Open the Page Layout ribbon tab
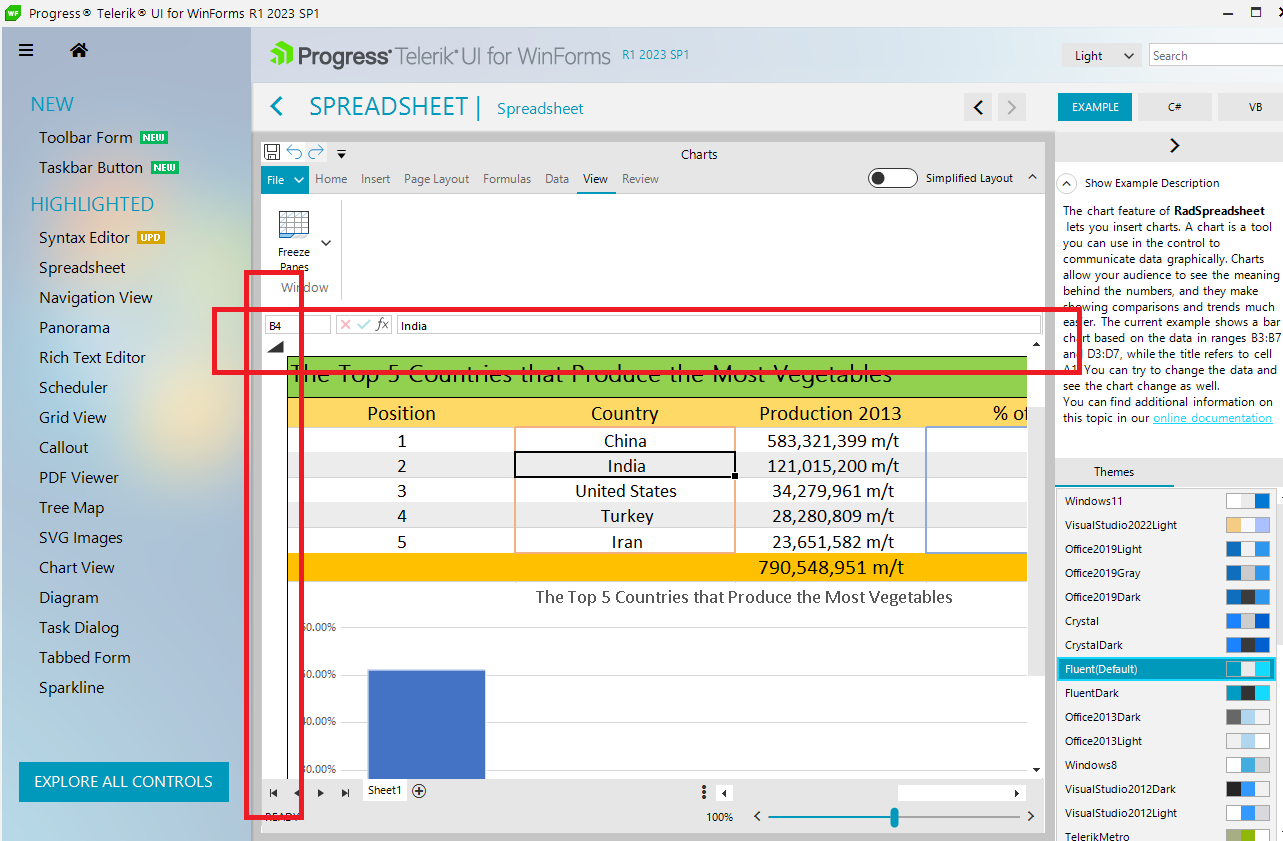 [436, 179]
